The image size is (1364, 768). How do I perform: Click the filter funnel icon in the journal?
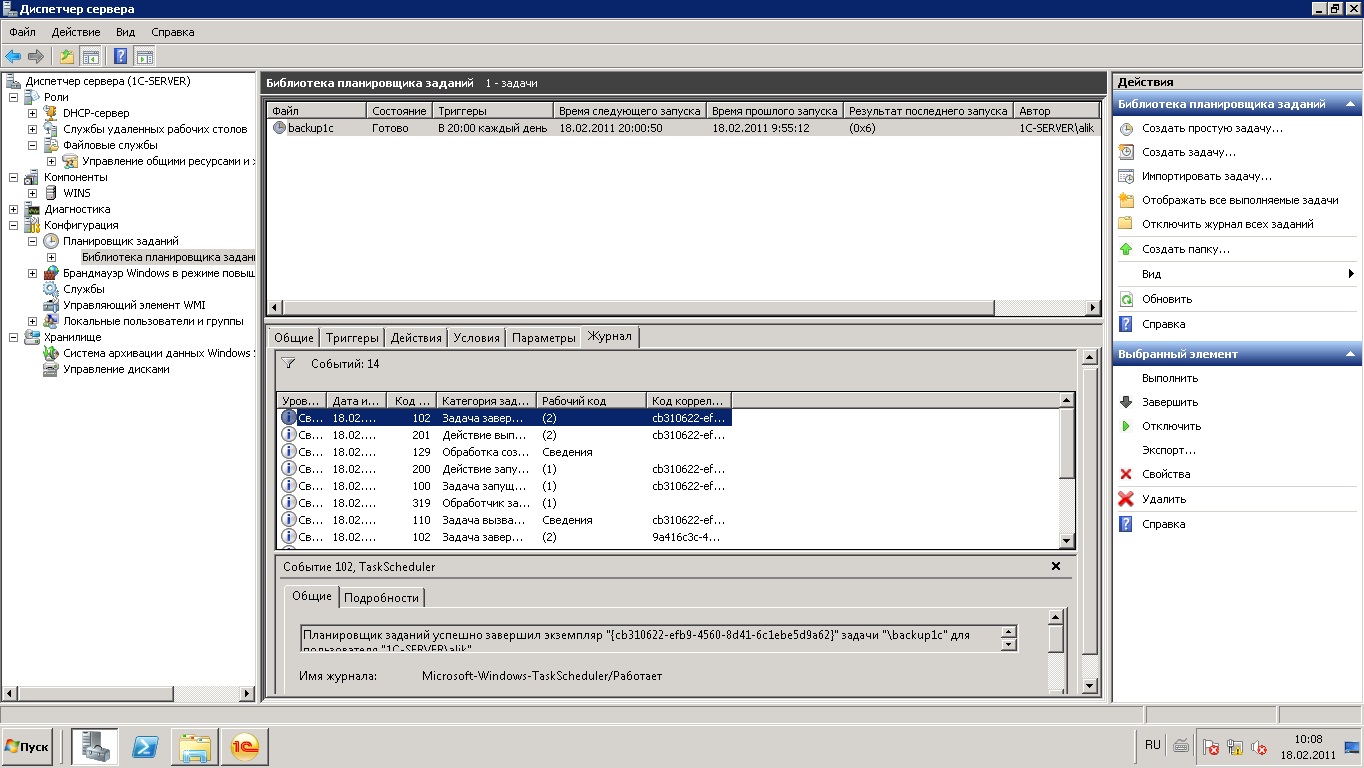click(x=288, y=364)
